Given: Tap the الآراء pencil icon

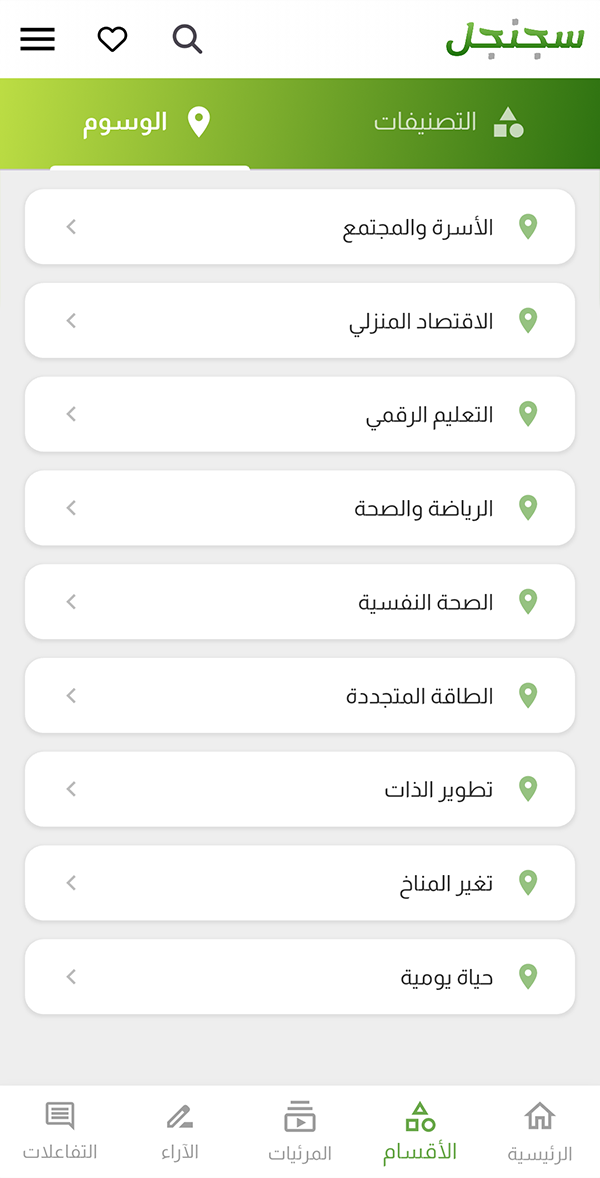Looking at the screenshot, I should (179, 1116).
